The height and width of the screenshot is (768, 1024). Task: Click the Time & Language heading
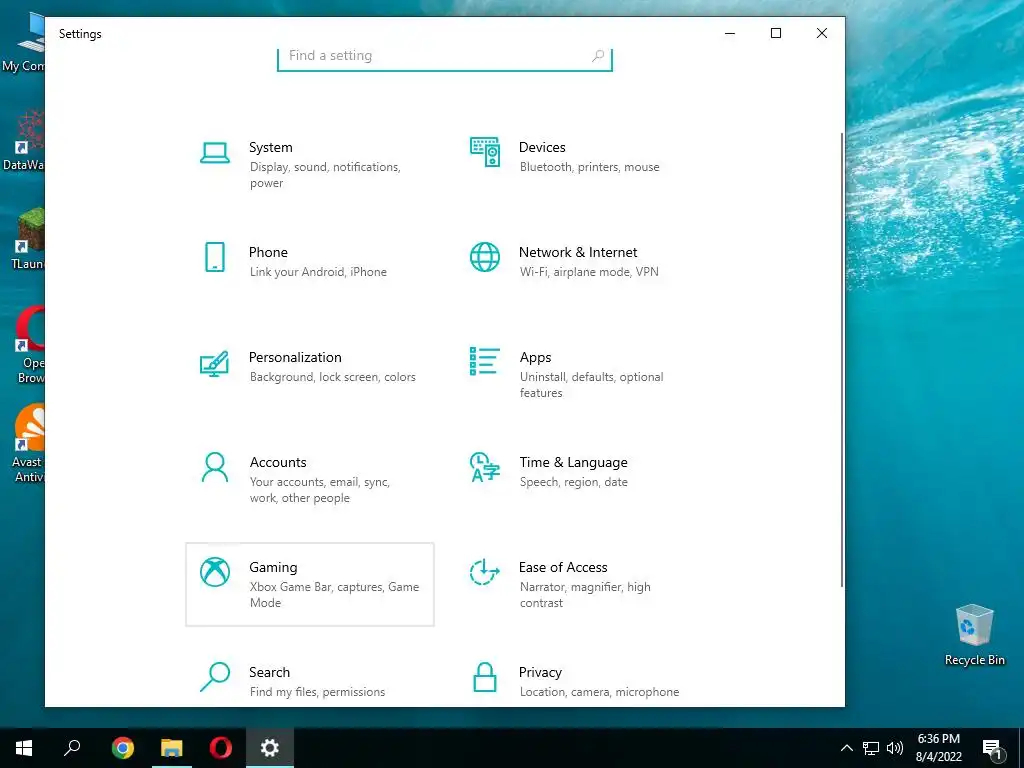click(x=573, y=462)
